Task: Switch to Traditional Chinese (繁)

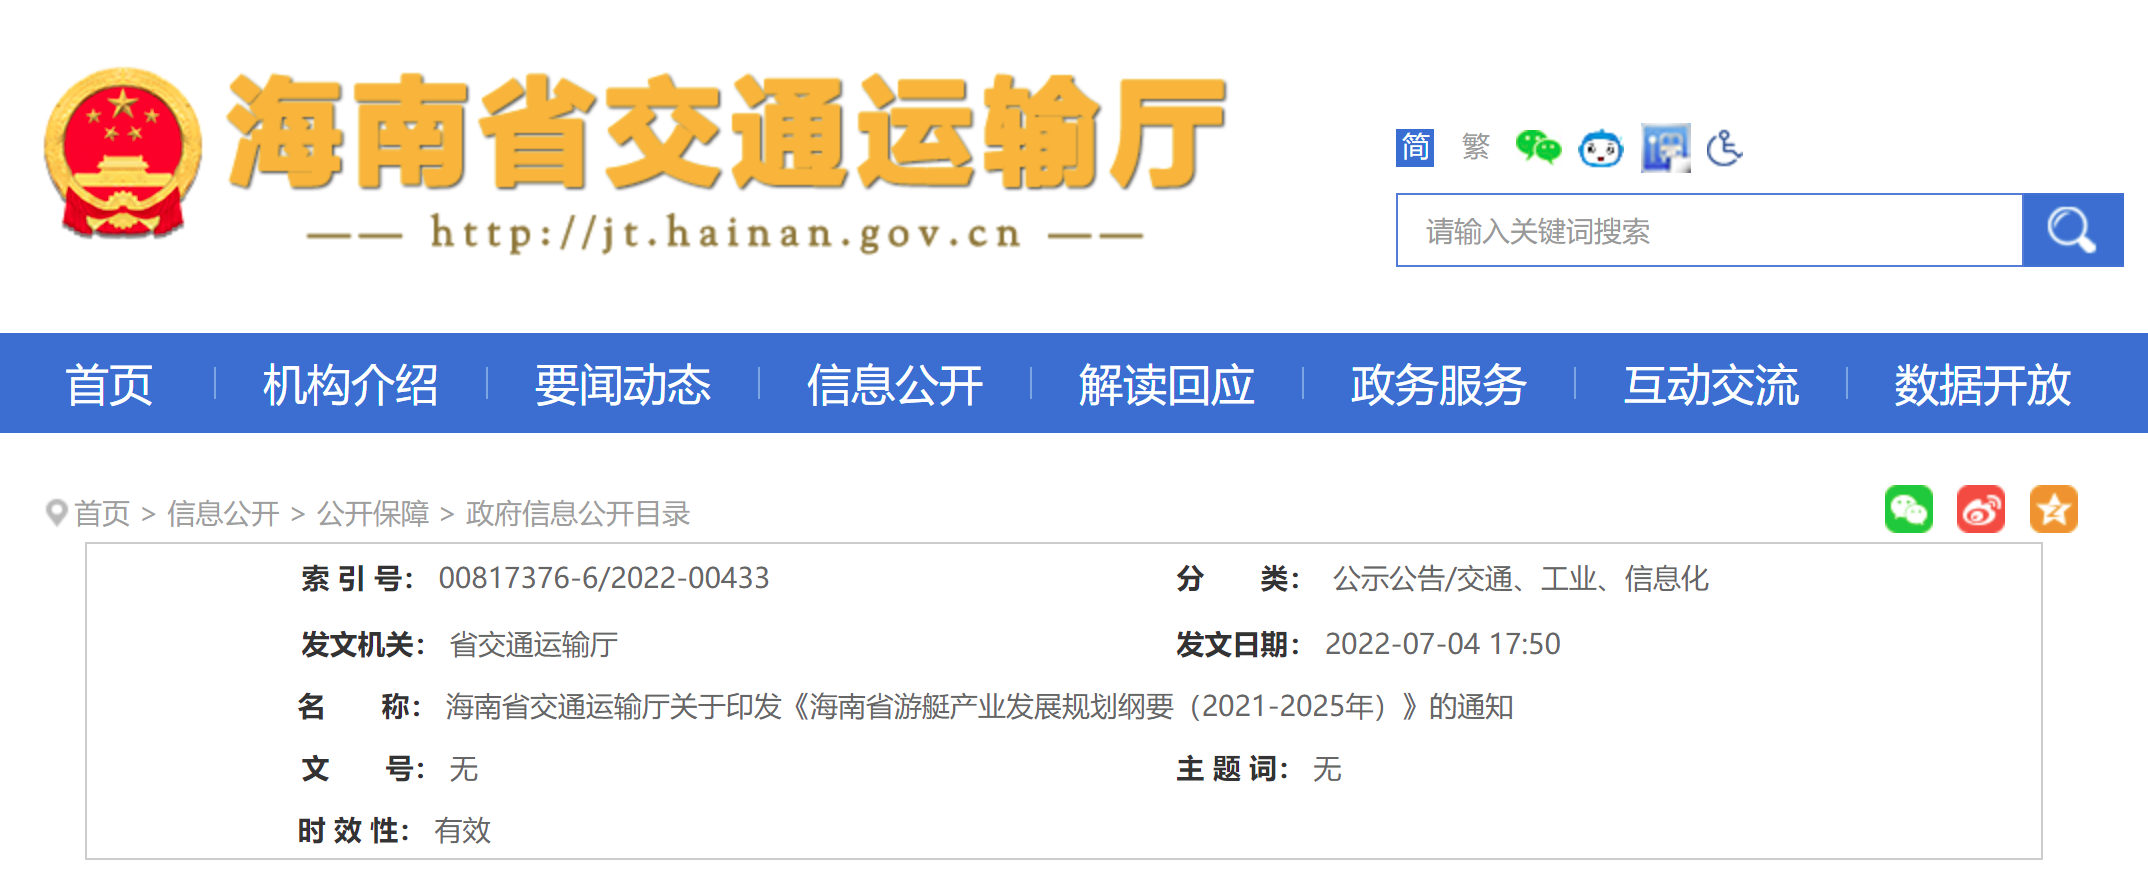Action: 1475,148
